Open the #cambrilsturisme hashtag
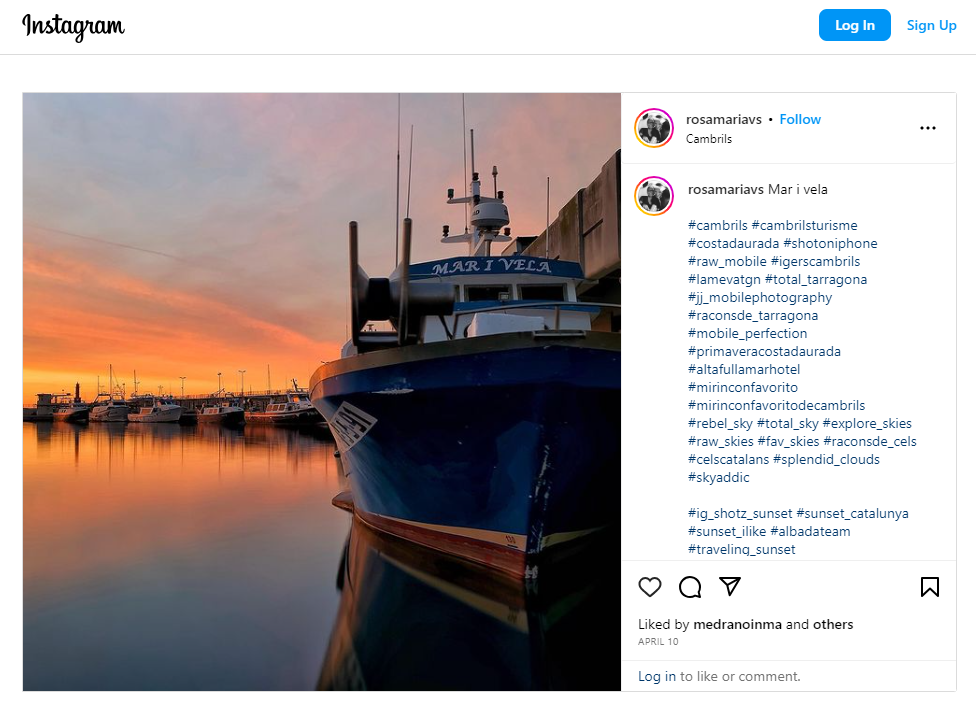 [804, 226]
